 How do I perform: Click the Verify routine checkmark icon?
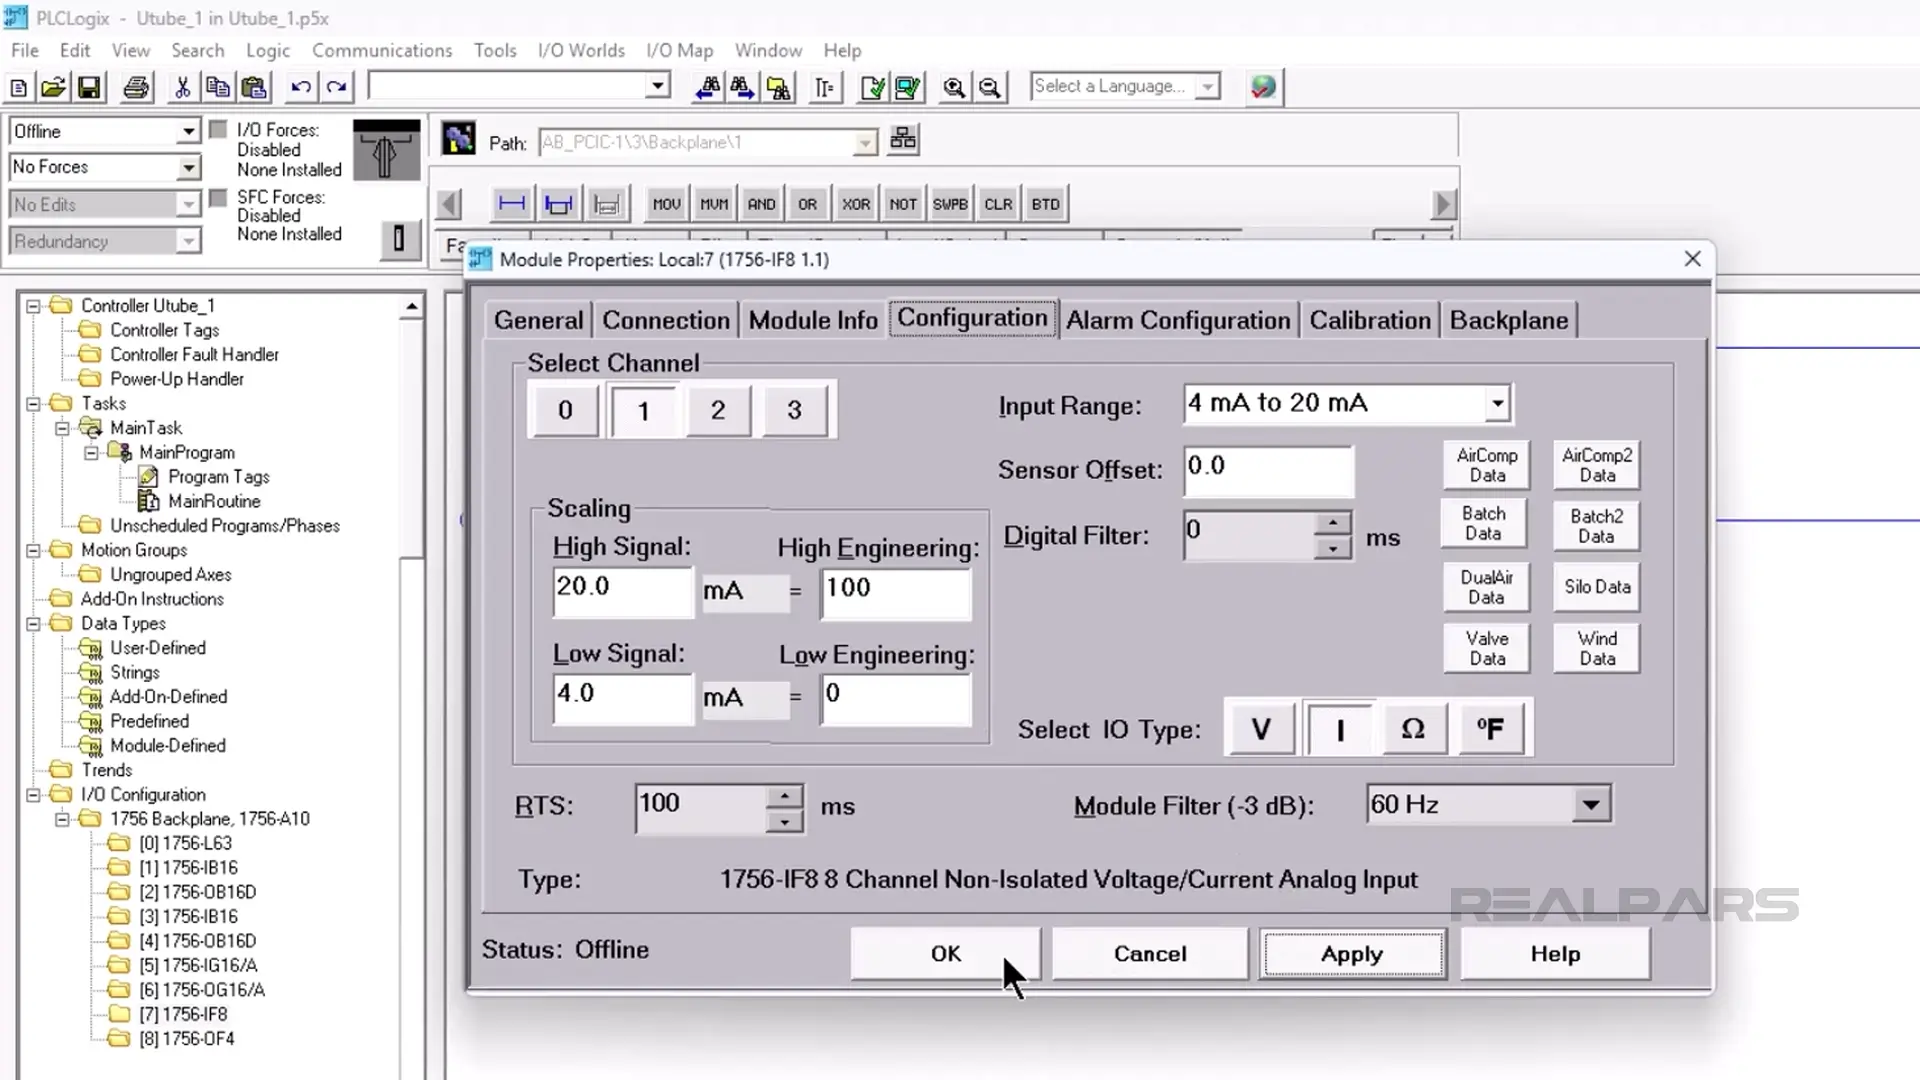click(872, 88)
